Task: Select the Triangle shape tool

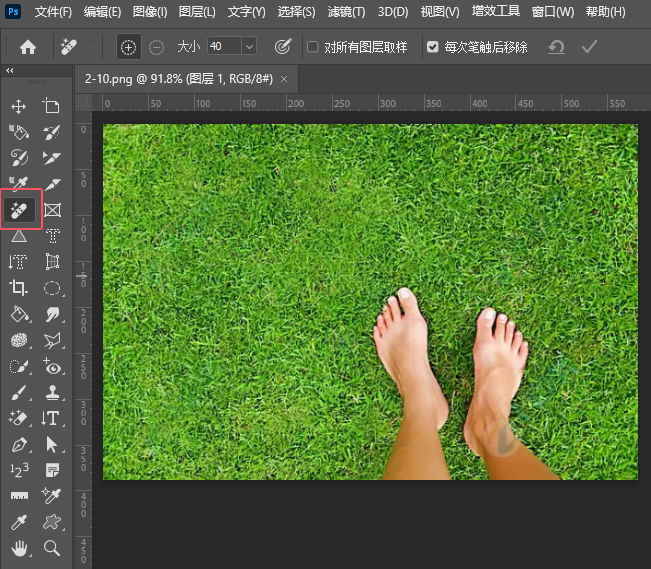Action: 19,236
